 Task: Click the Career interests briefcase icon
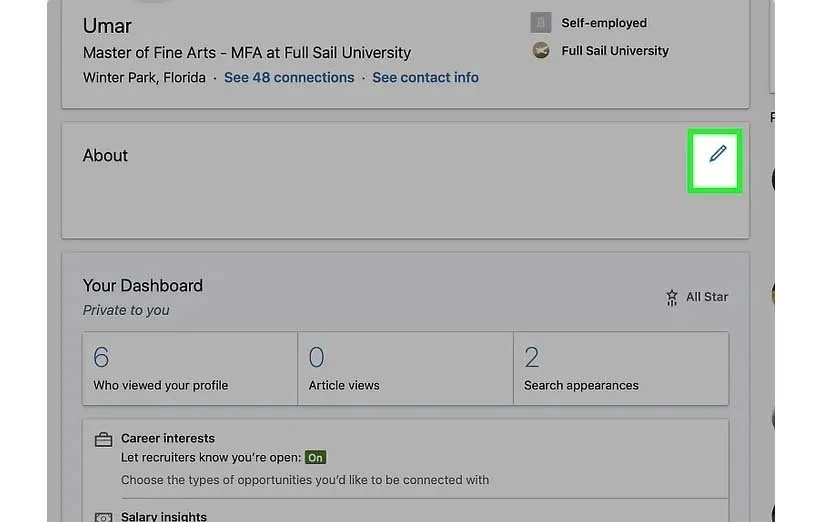pos(103,439)
